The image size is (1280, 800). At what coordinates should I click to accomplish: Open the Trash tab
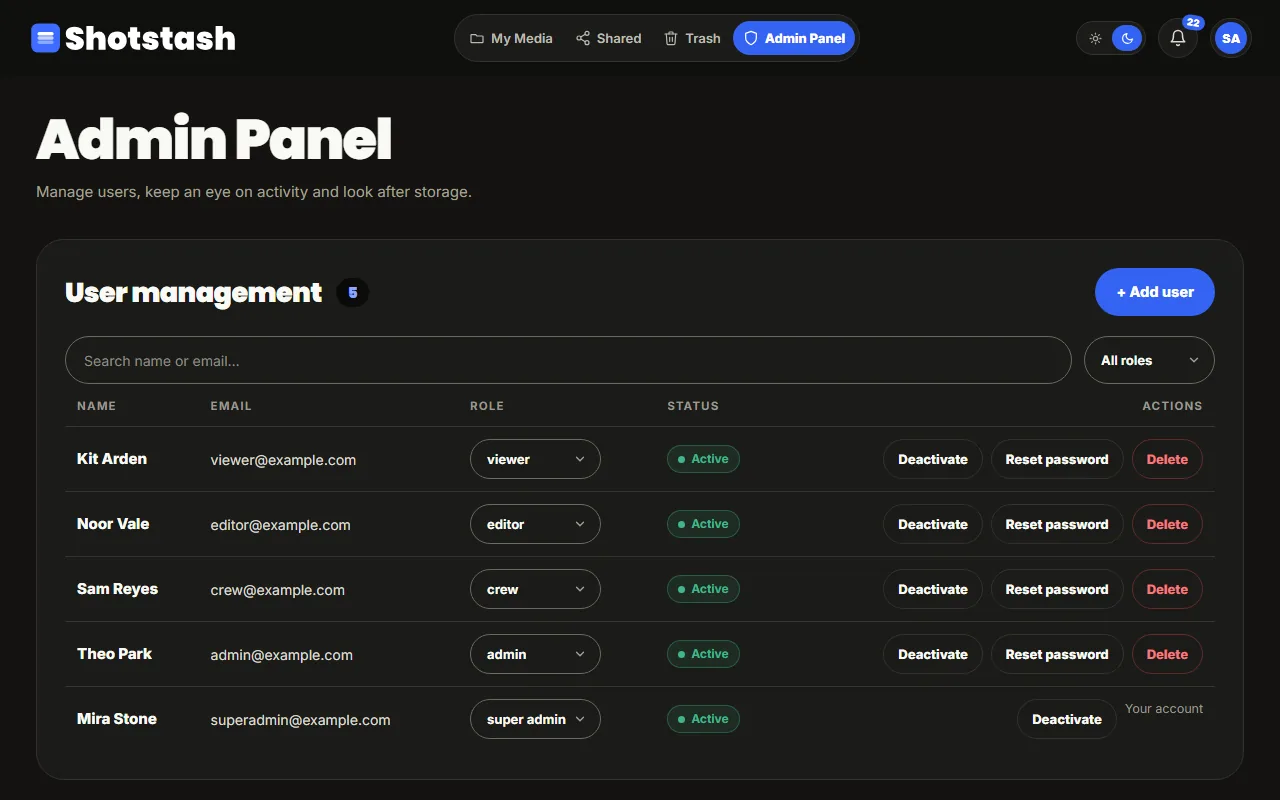click(692, 38)
